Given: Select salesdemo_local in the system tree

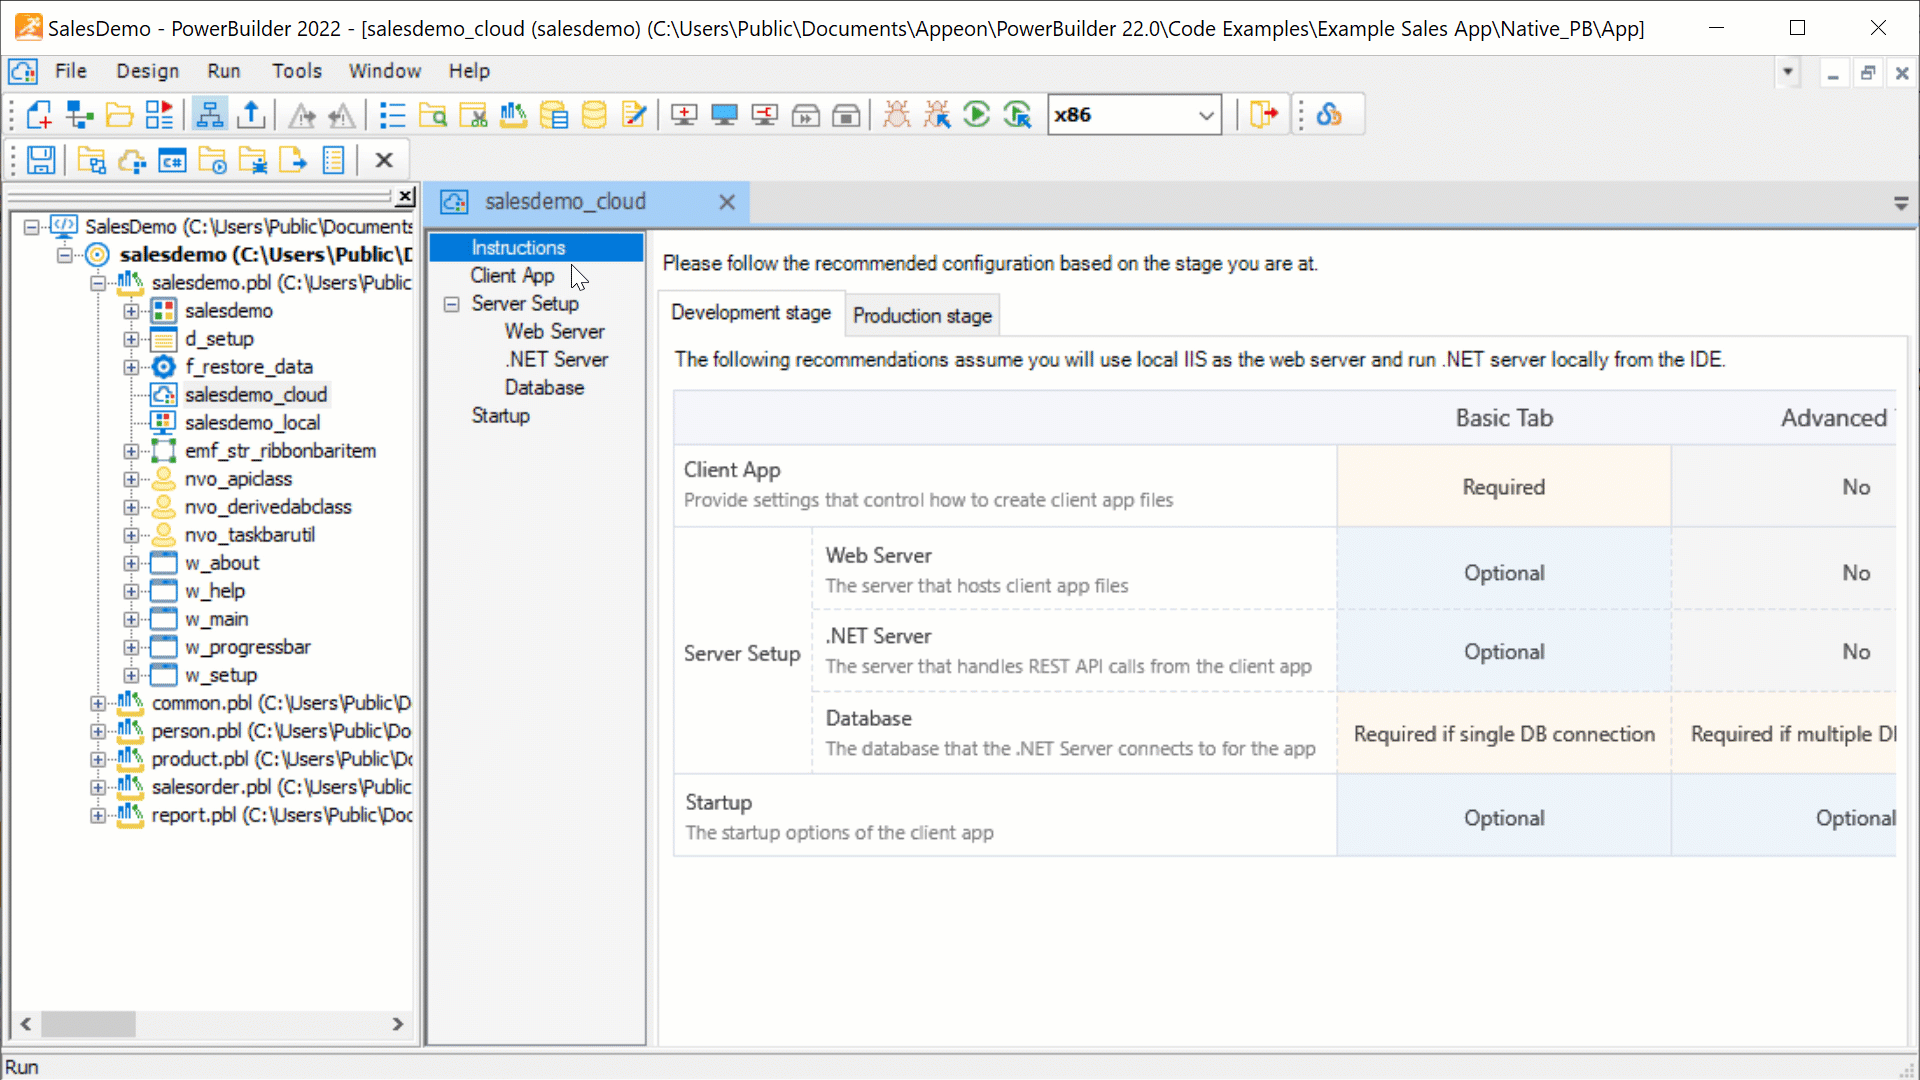Looking at the screenshot, I should point(252,423).
